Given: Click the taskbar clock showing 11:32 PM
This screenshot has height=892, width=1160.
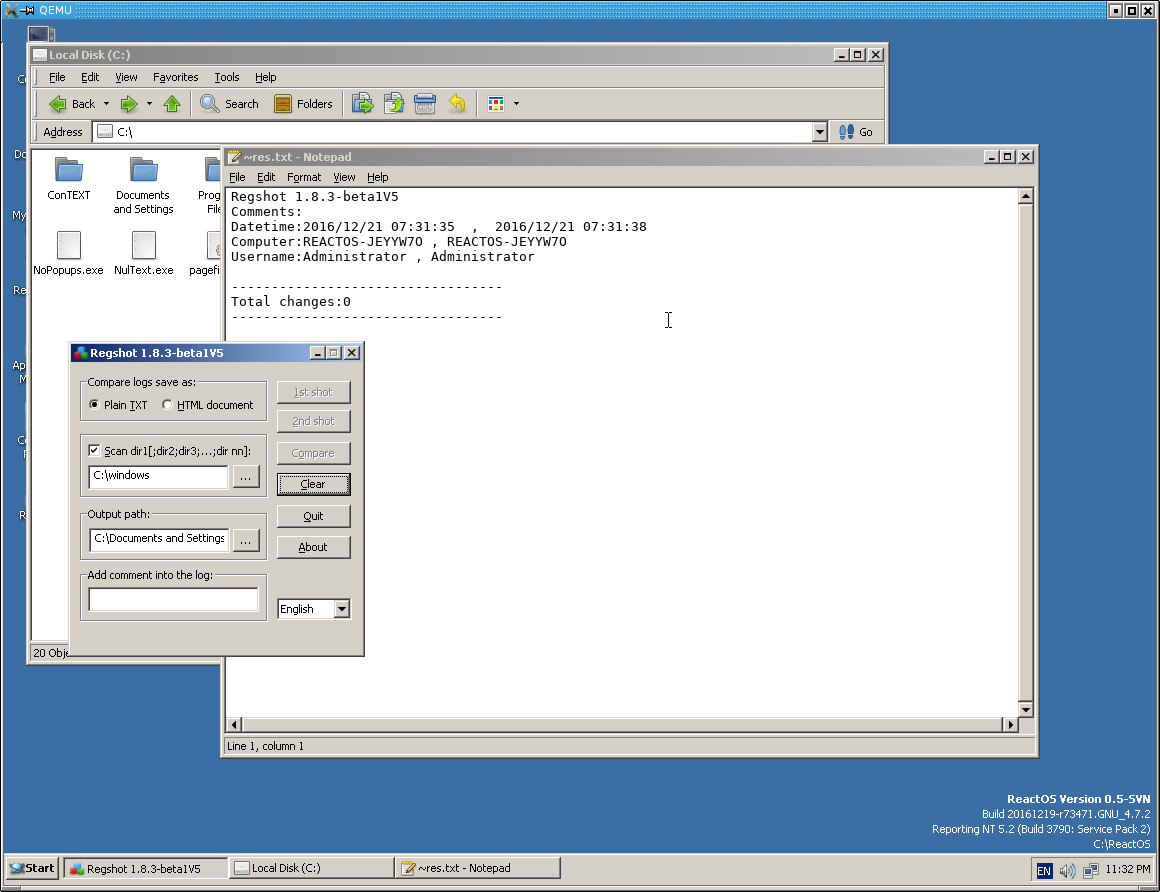Looking at the screenshot, I should click(x=1127, y=870).
